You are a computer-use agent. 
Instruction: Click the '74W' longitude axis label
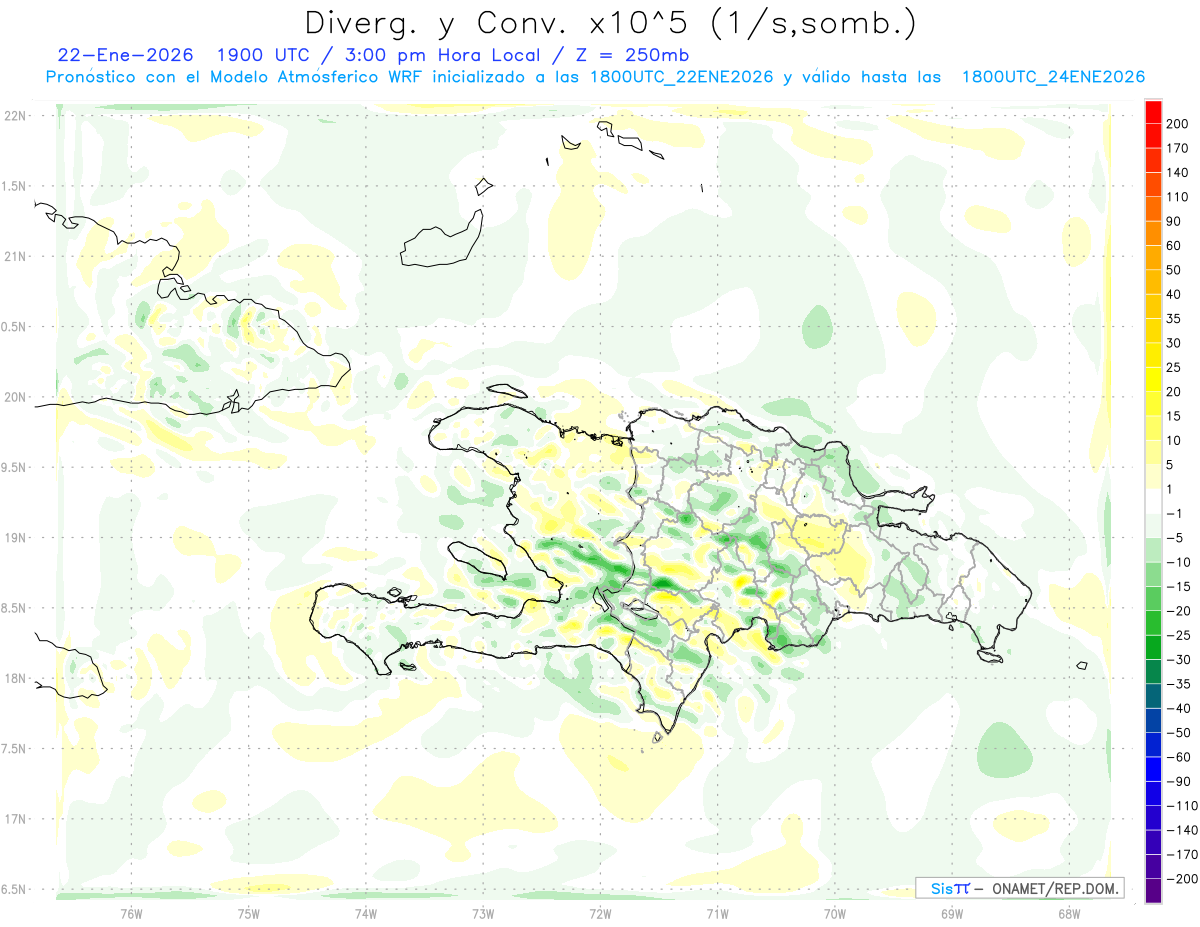(x=365, y=913)
